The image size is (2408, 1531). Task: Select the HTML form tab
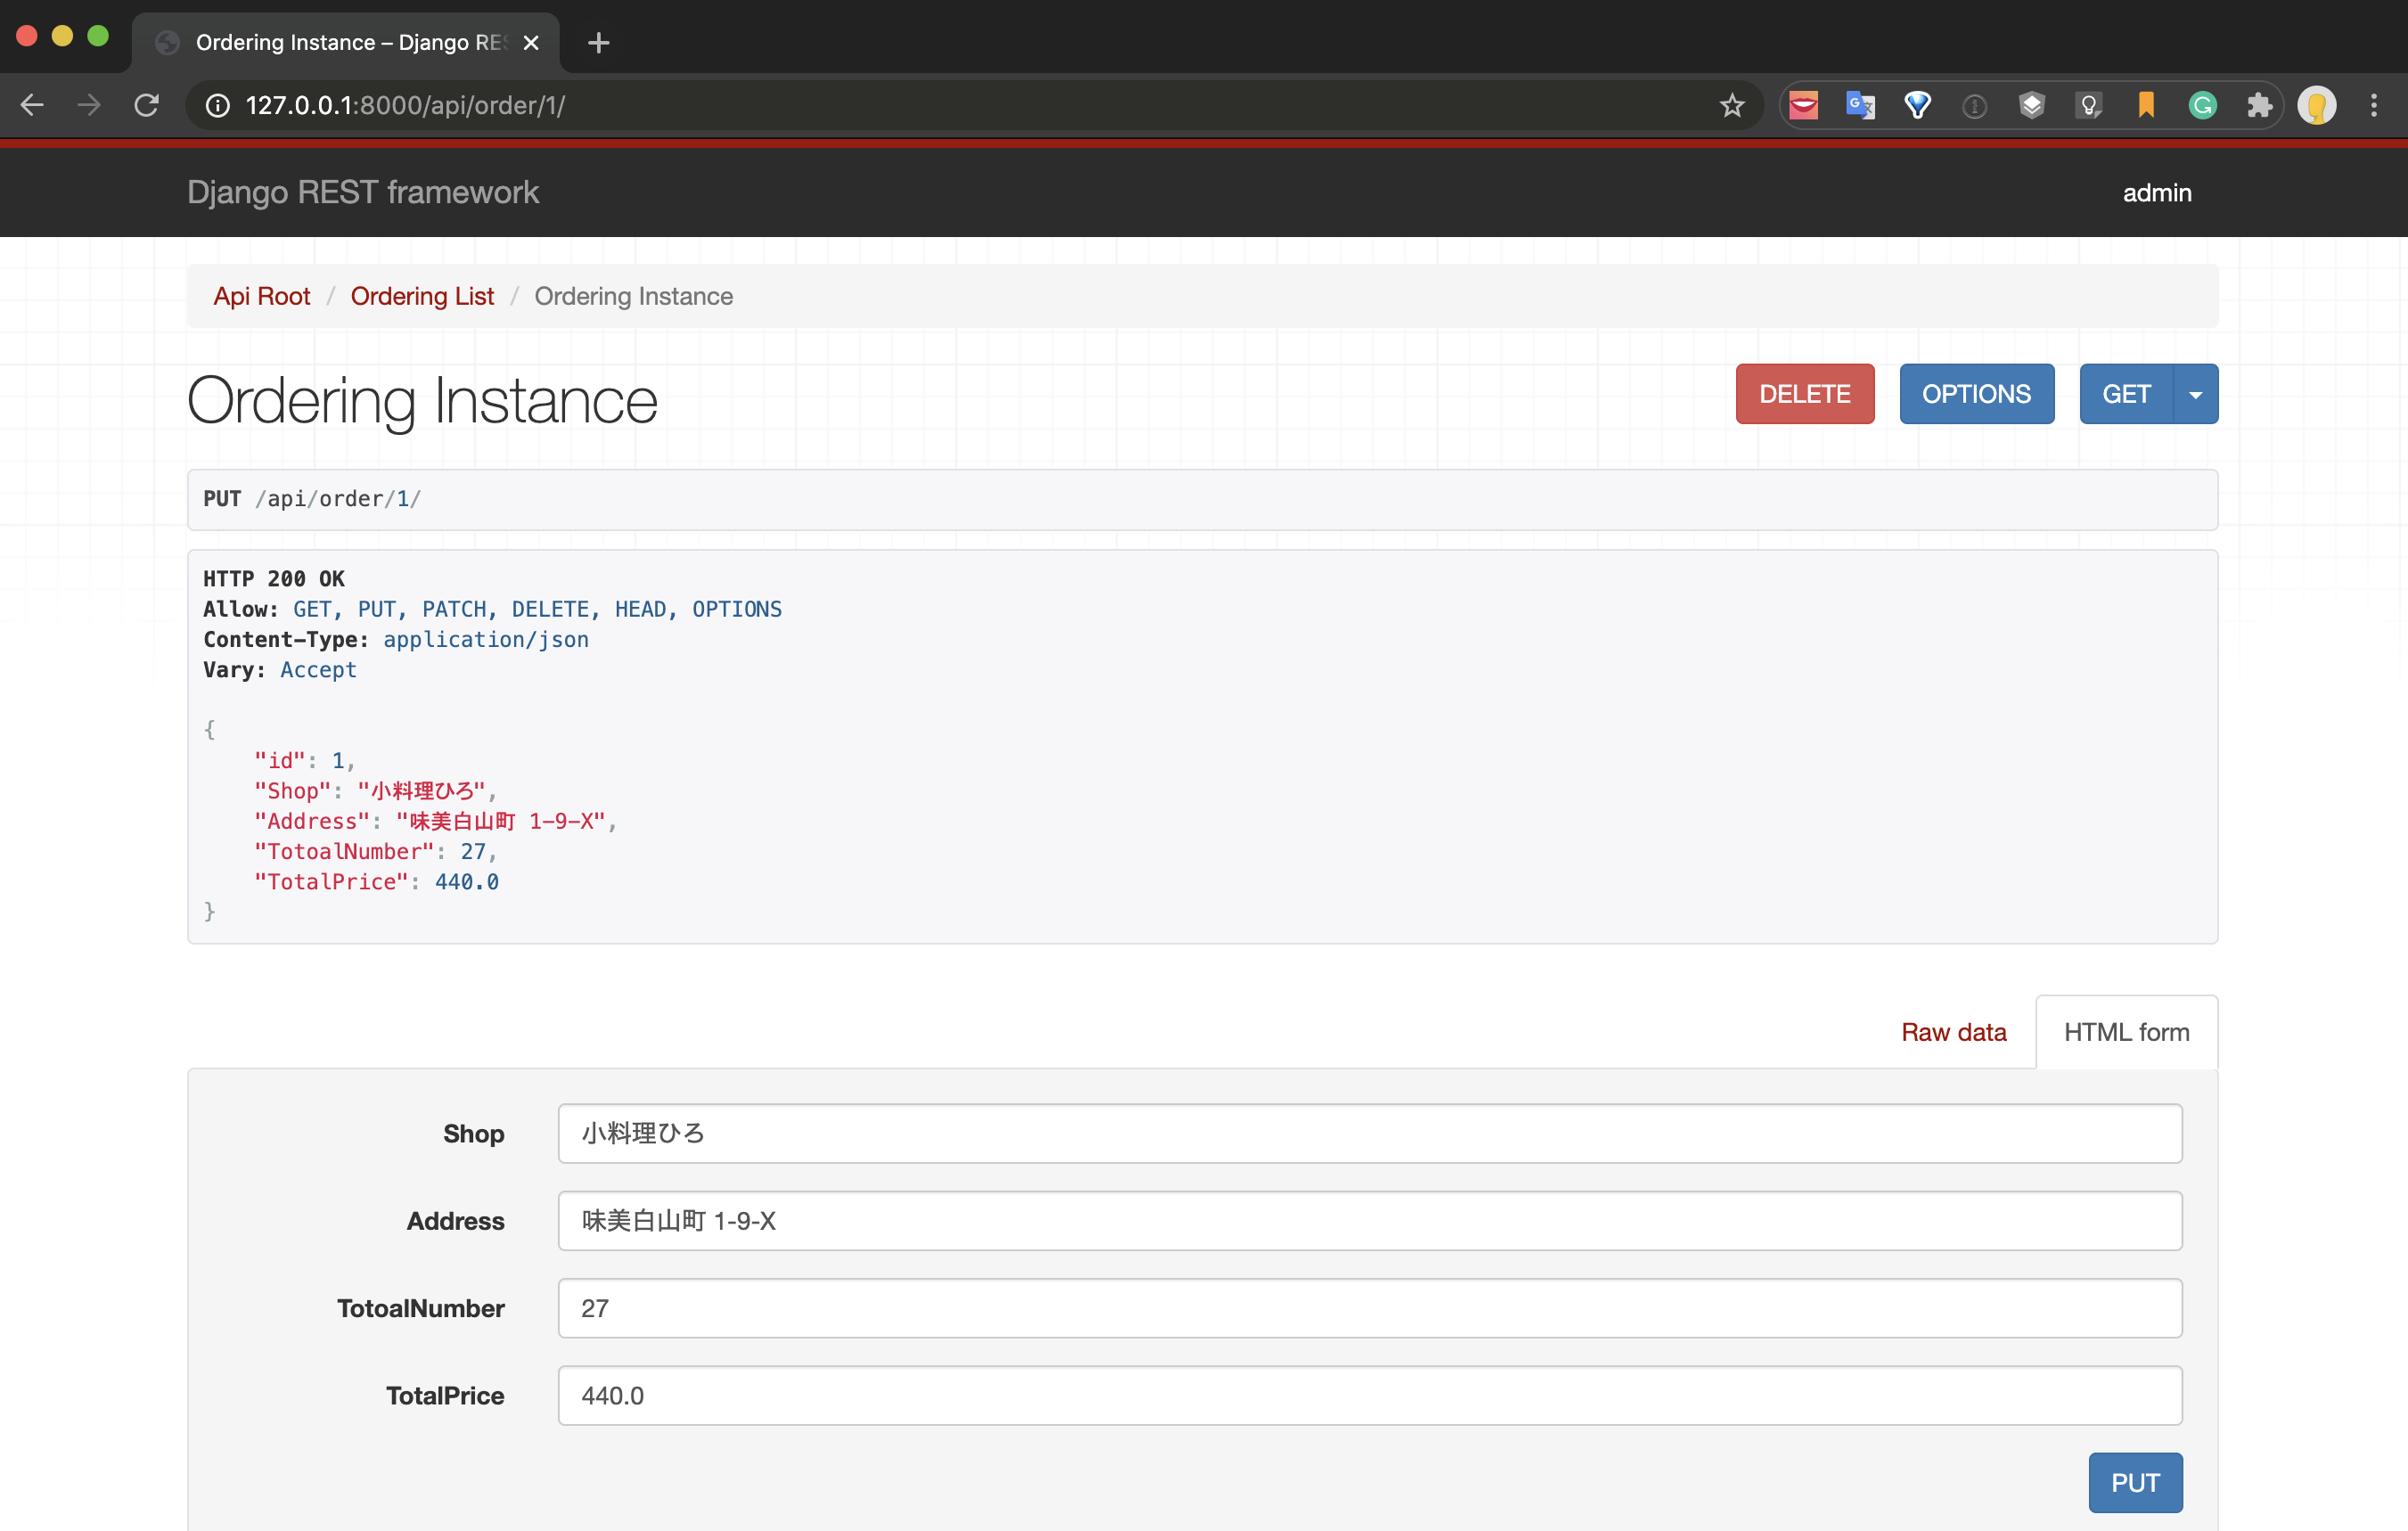pyautogui.click(x=2126, y=1031)
